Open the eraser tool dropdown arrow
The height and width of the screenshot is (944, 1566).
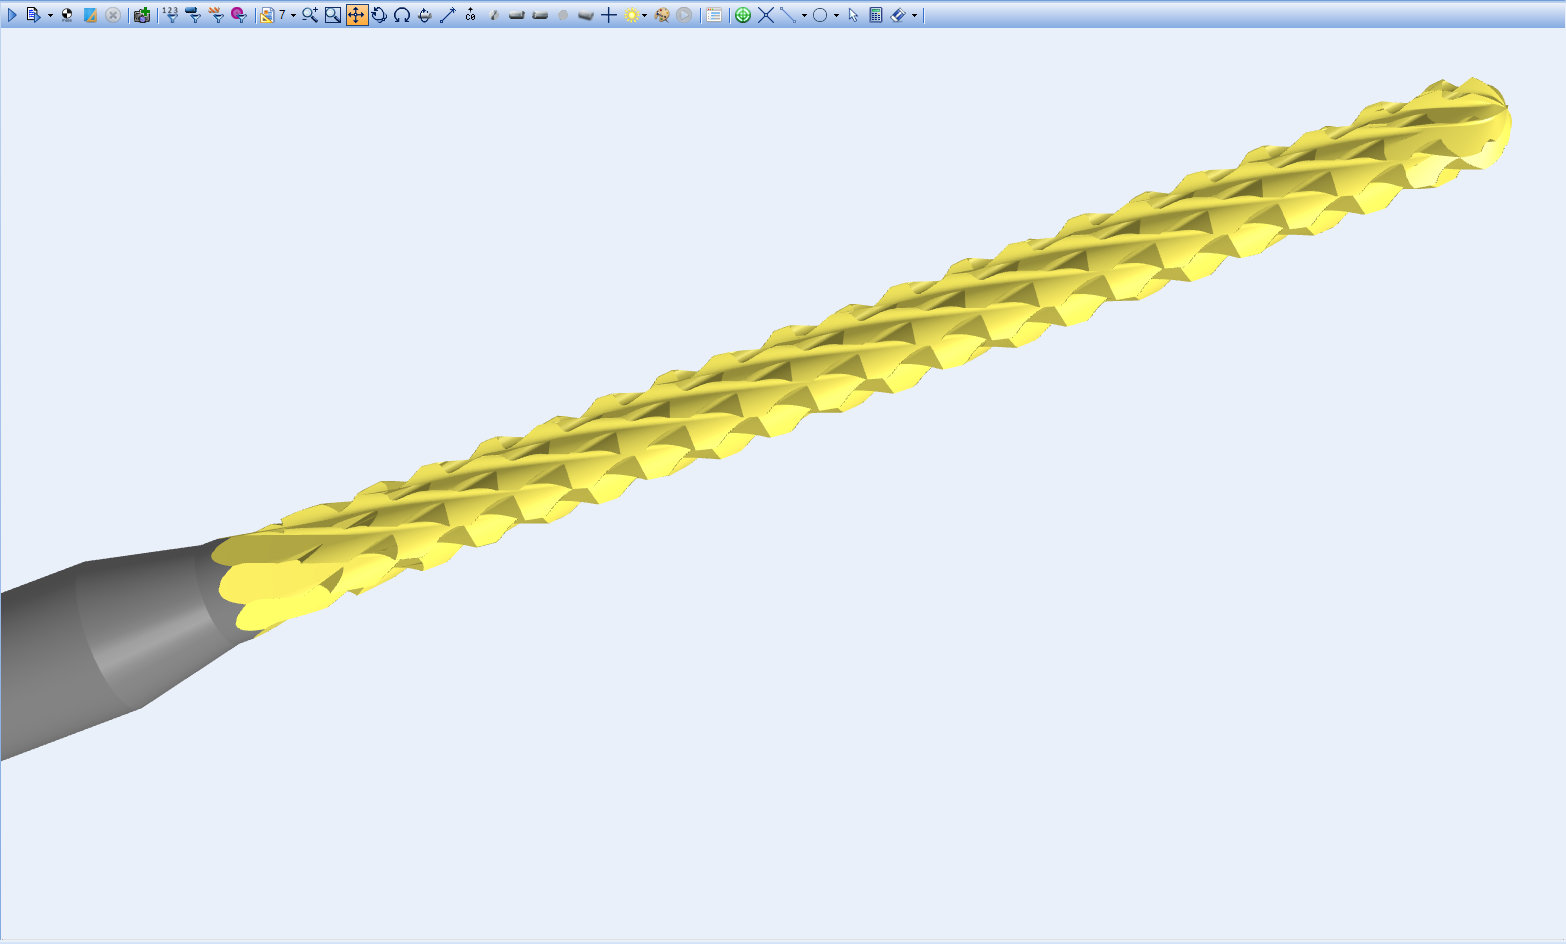(914, 16)
